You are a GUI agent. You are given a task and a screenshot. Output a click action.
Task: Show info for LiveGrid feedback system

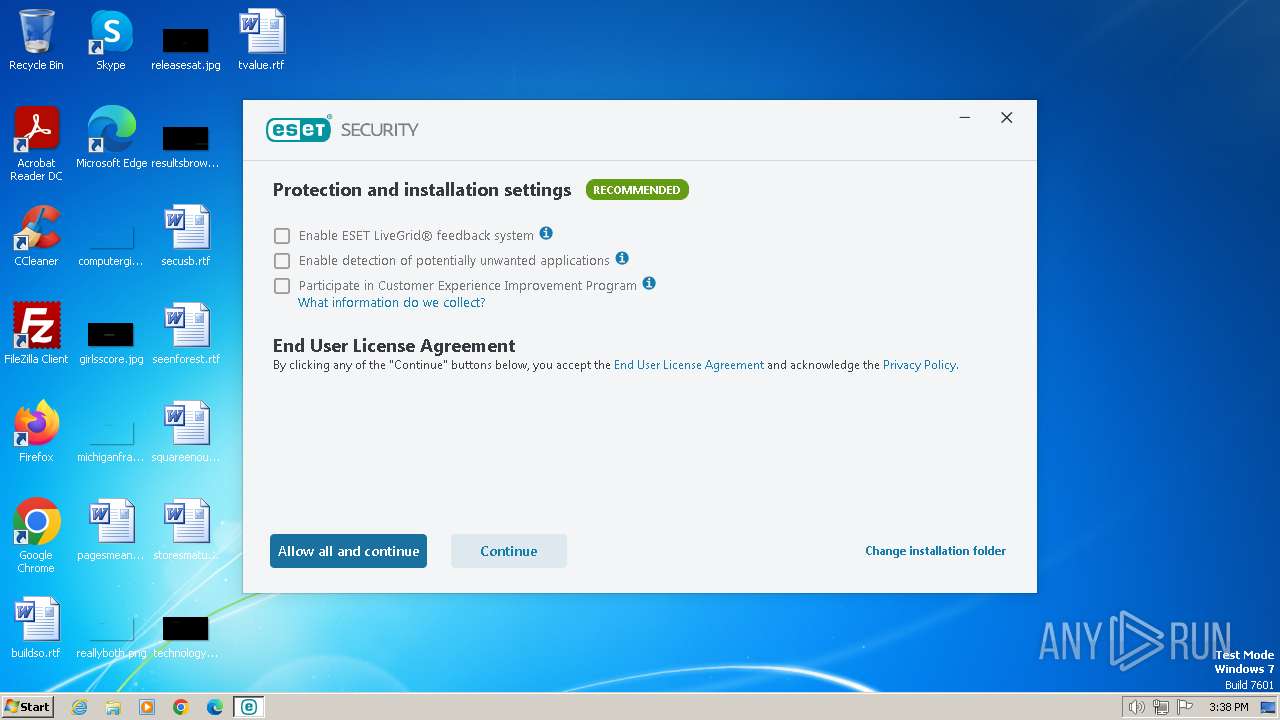[x=546, y=233]
